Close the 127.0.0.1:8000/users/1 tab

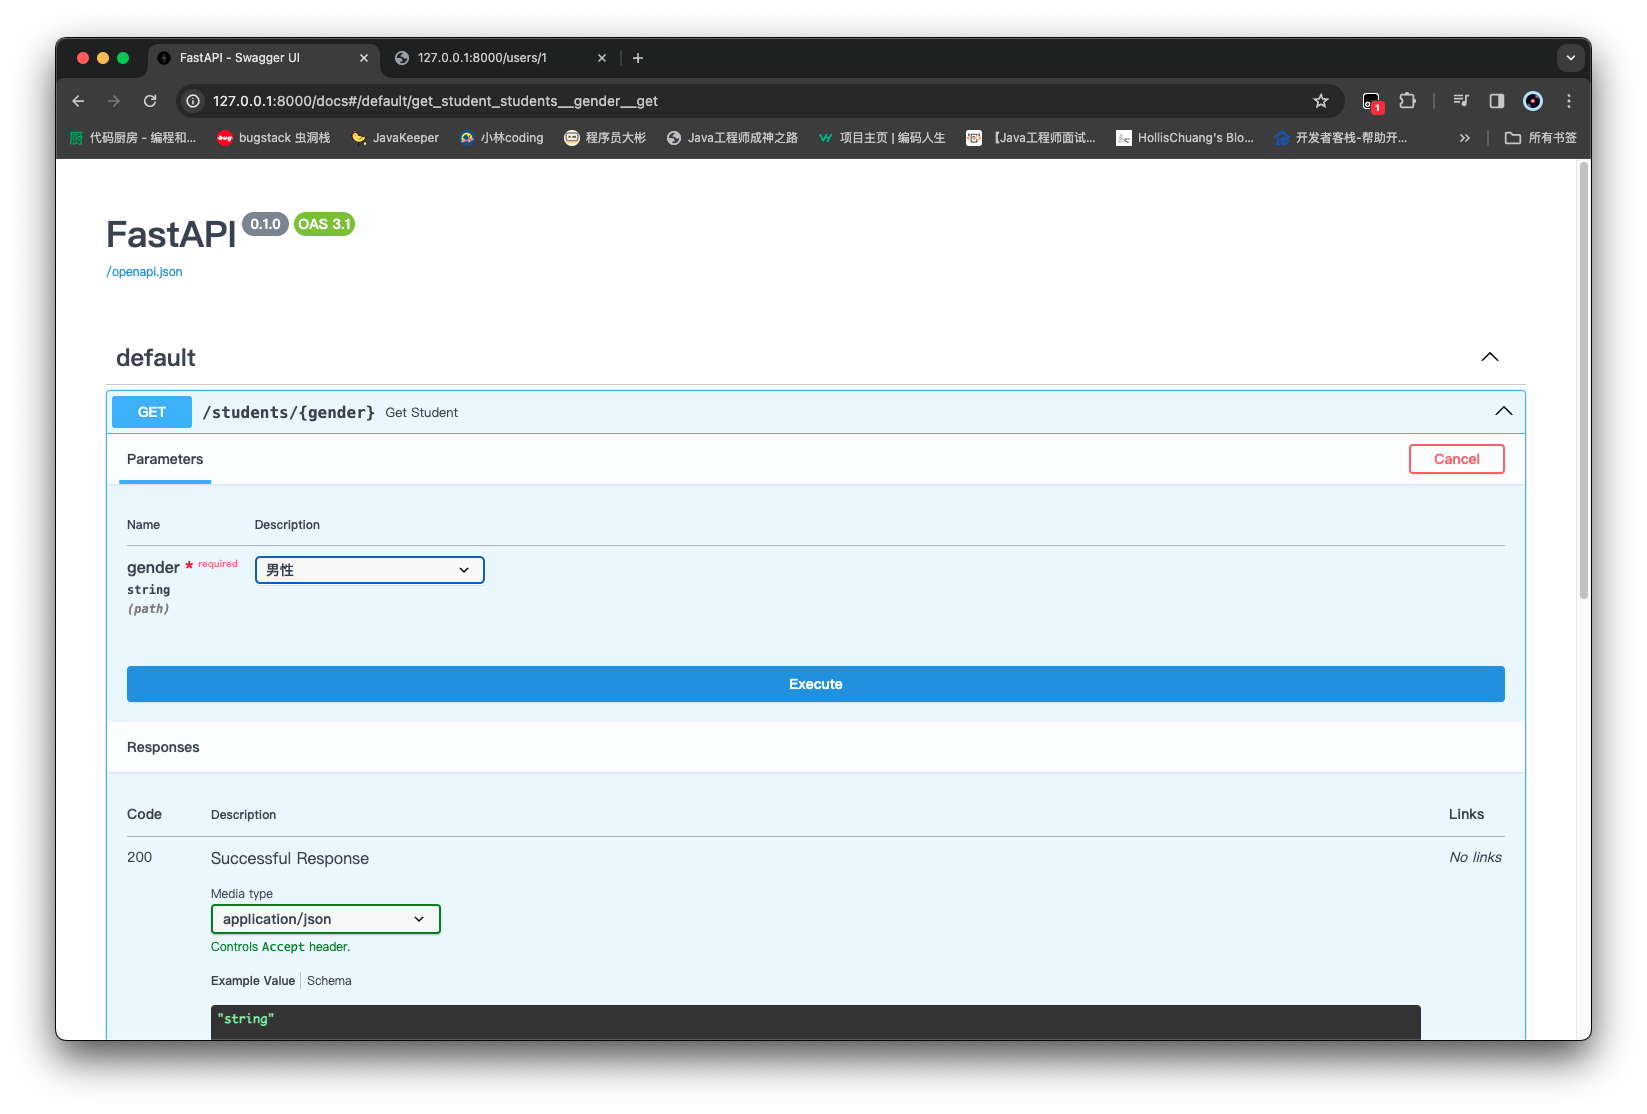point(602,58)
